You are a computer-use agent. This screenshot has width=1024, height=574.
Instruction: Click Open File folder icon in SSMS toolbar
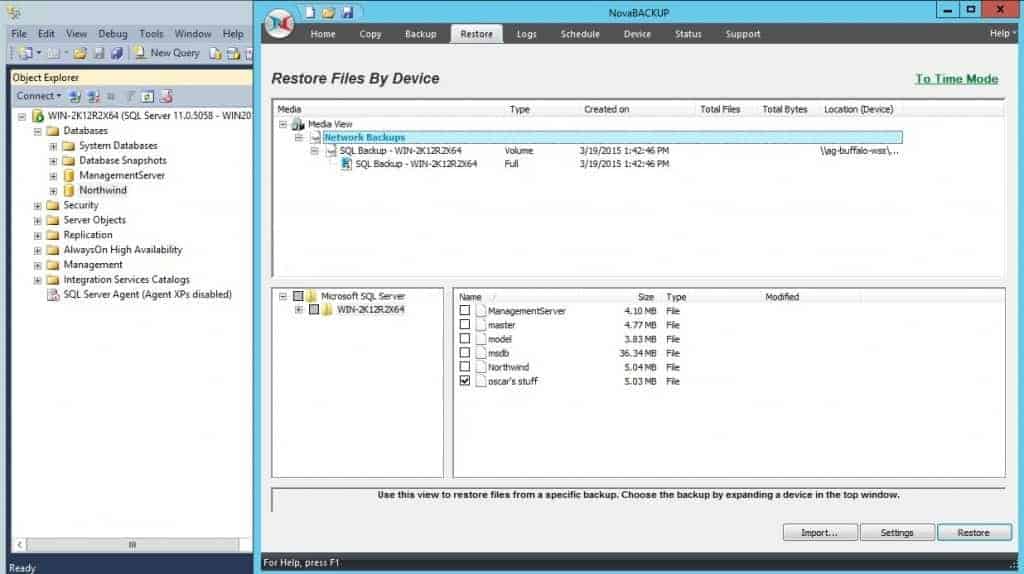pos(80,53)
